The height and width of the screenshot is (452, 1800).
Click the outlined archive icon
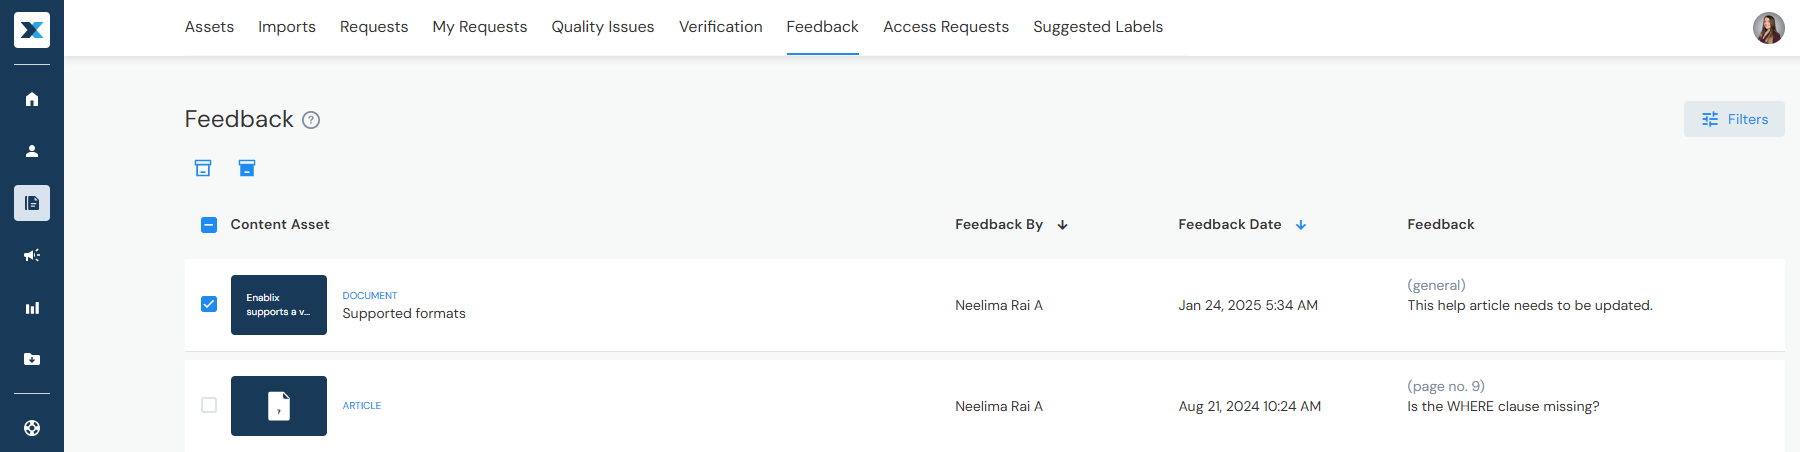[203, 168]
